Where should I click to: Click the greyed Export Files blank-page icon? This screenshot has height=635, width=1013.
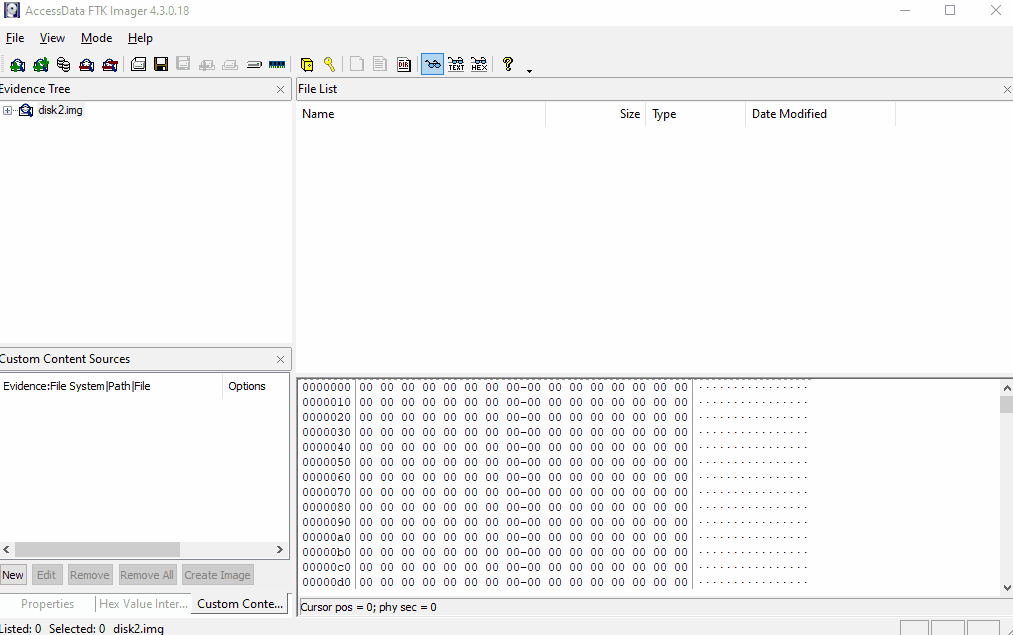tap(357, 64)
